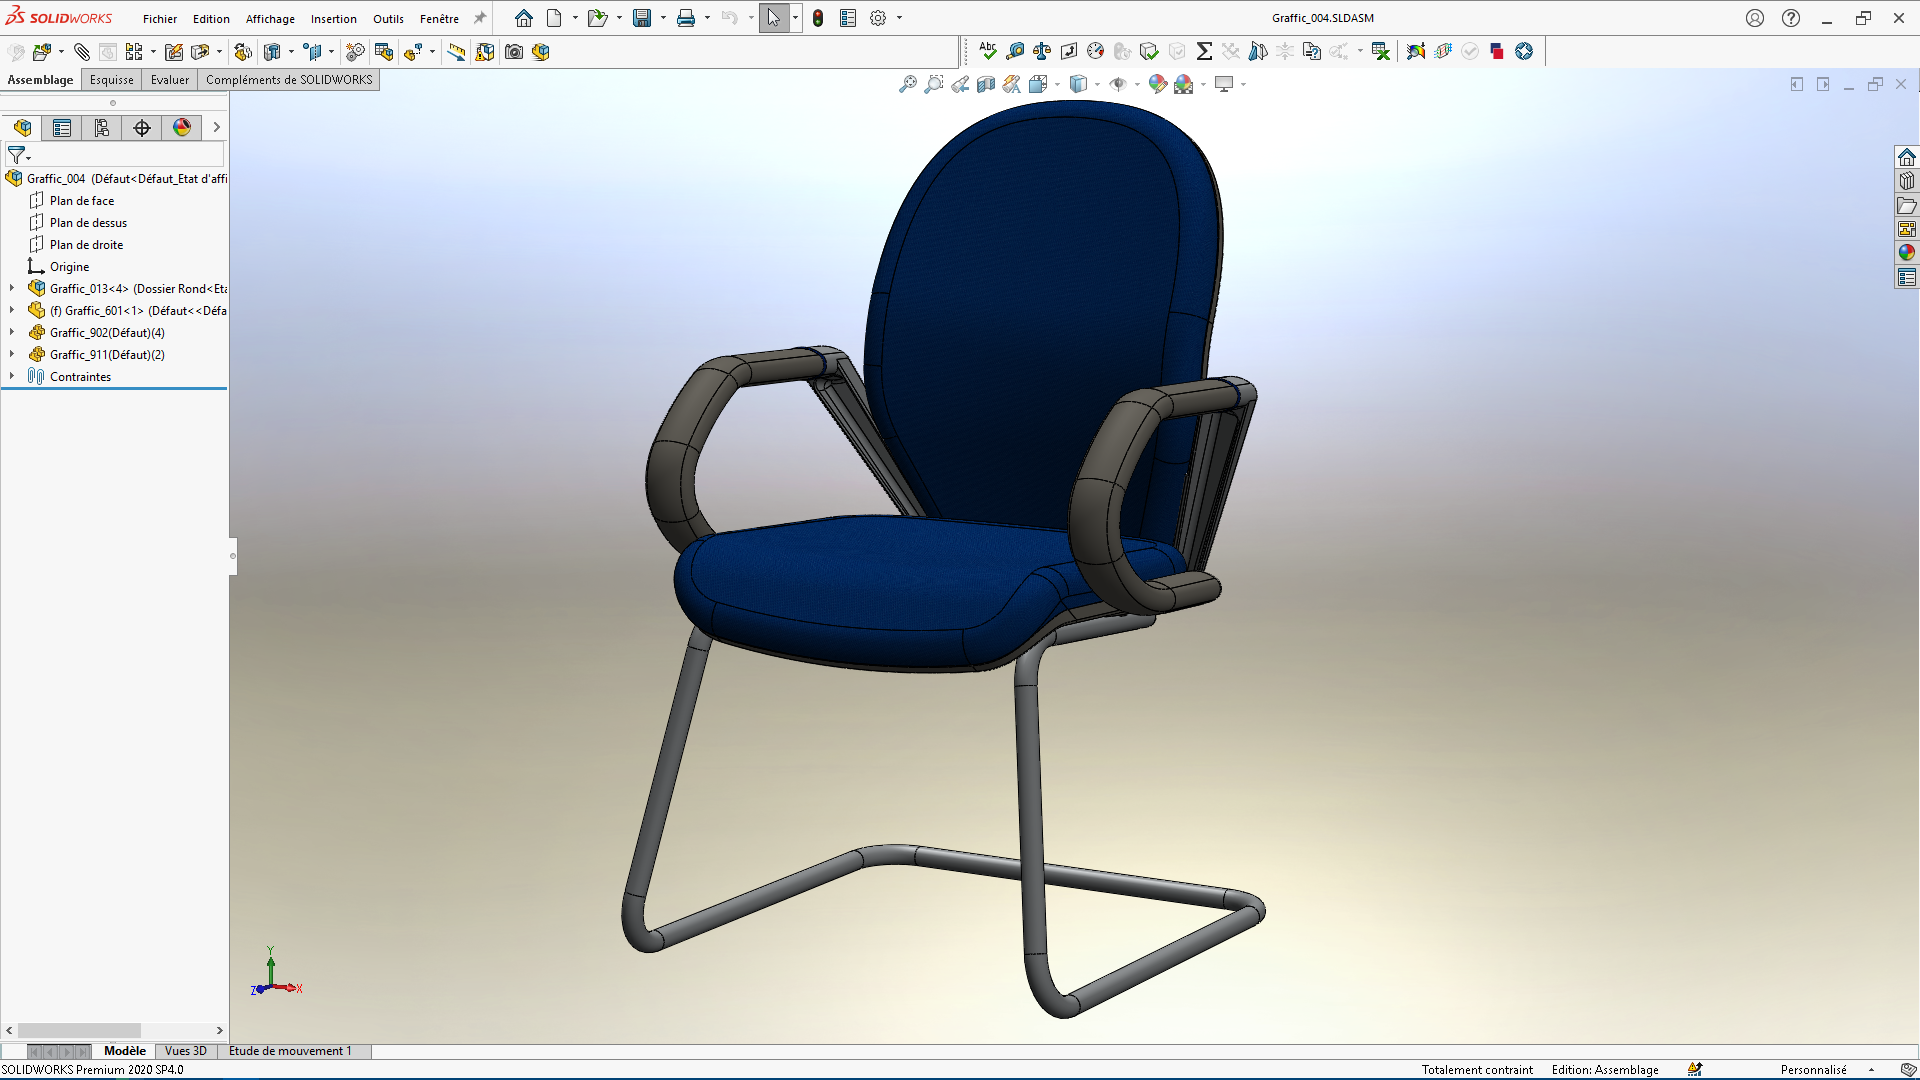Viewport: 1920px width, 1080px height.
Task: Open a file using the folder icon
Action: (597, 18)
